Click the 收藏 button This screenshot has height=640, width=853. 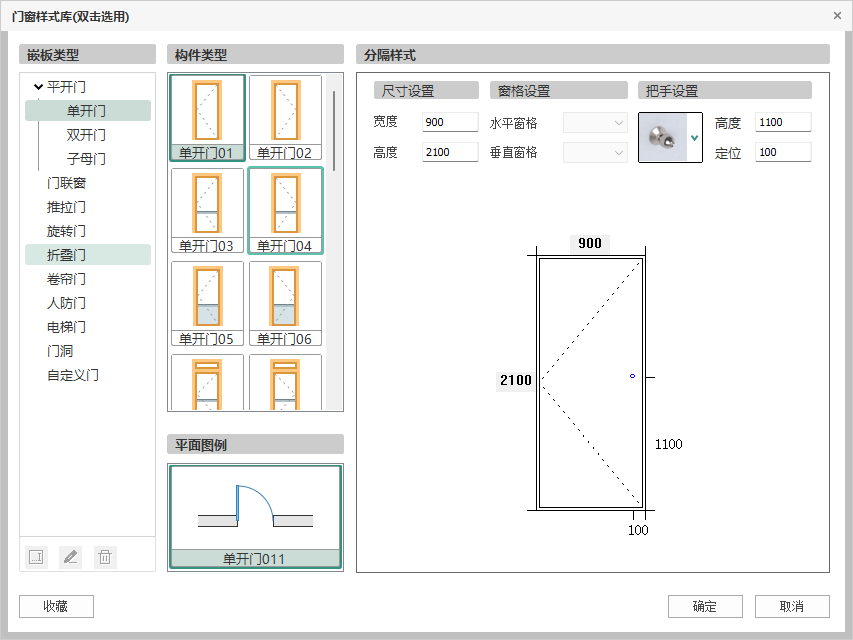[56, 606]
